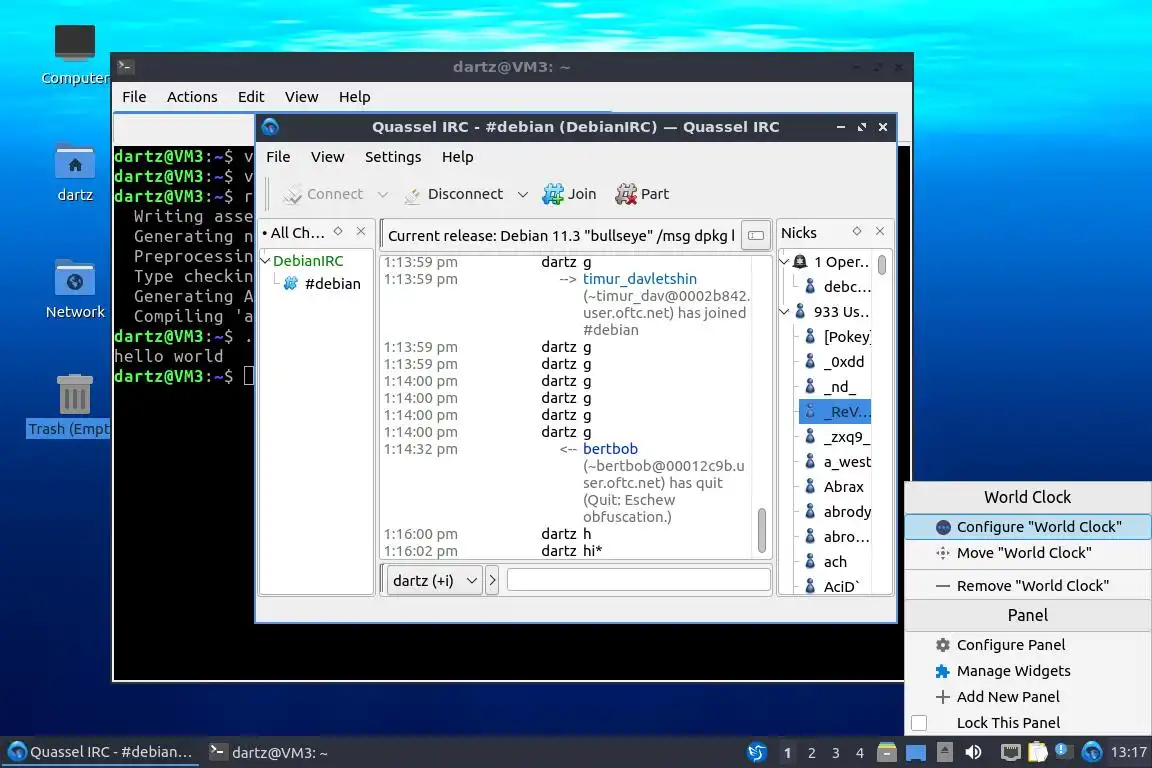Click the bertbob nick link in chat
This screenshot has width=1152, height=768.
pos(611,448)
